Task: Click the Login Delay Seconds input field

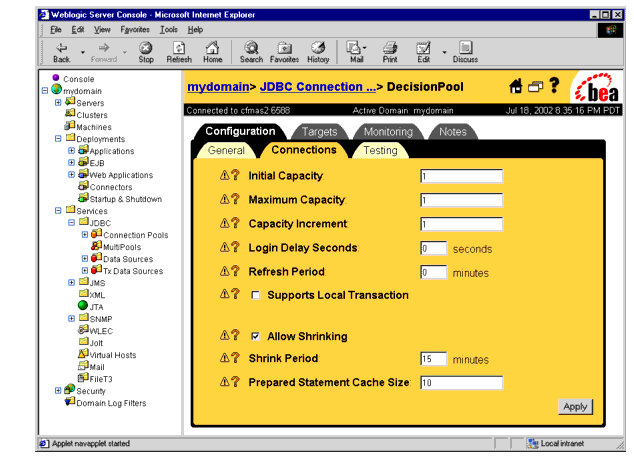Action: tap(433, 248)
